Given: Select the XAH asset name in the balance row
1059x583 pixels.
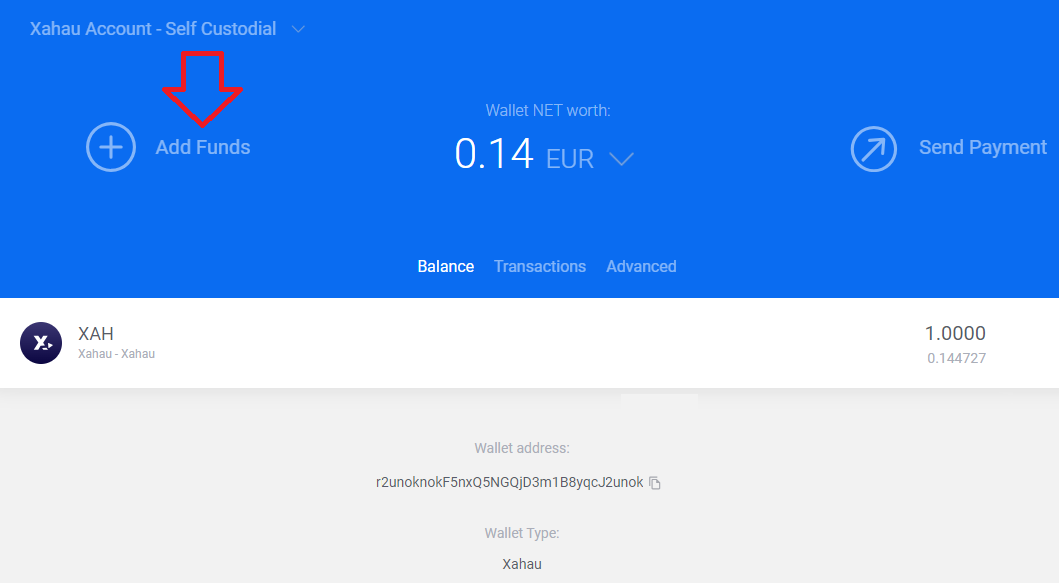Looking at the screenshot, I should pyautogui.click(x=96, y=334).
